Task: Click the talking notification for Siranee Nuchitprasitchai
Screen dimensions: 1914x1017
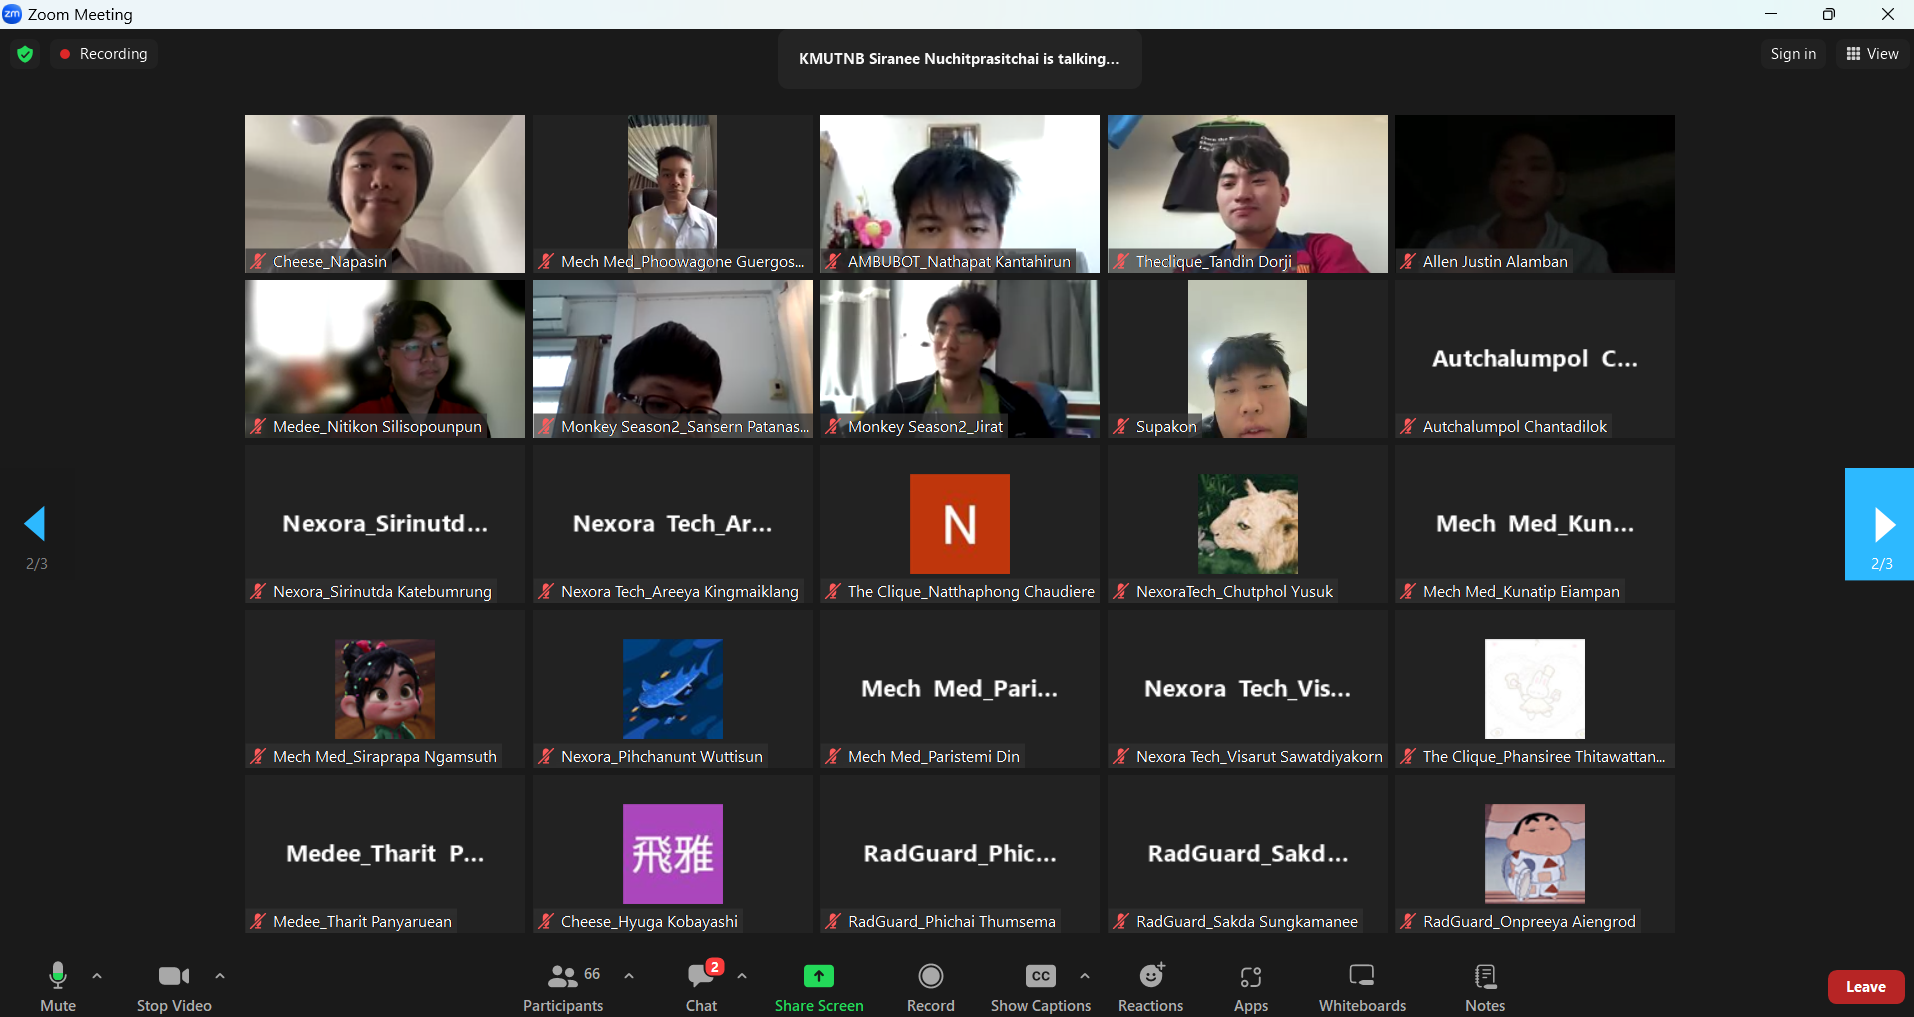Action: point(959,59)
